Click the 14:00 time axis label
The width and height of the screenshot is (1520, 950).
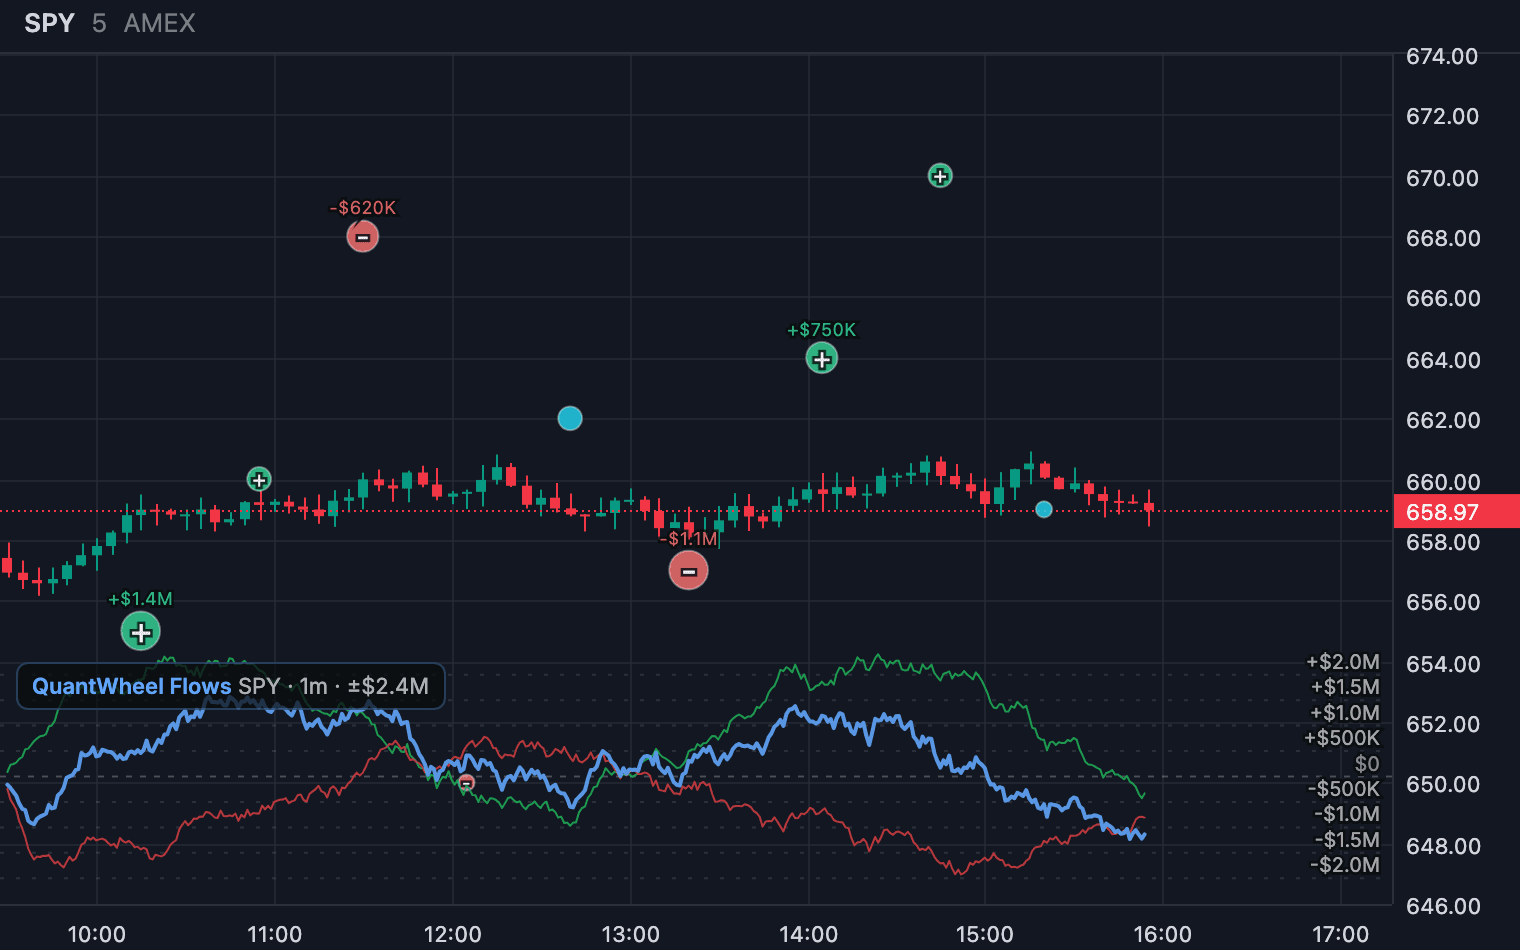(808, 934)
